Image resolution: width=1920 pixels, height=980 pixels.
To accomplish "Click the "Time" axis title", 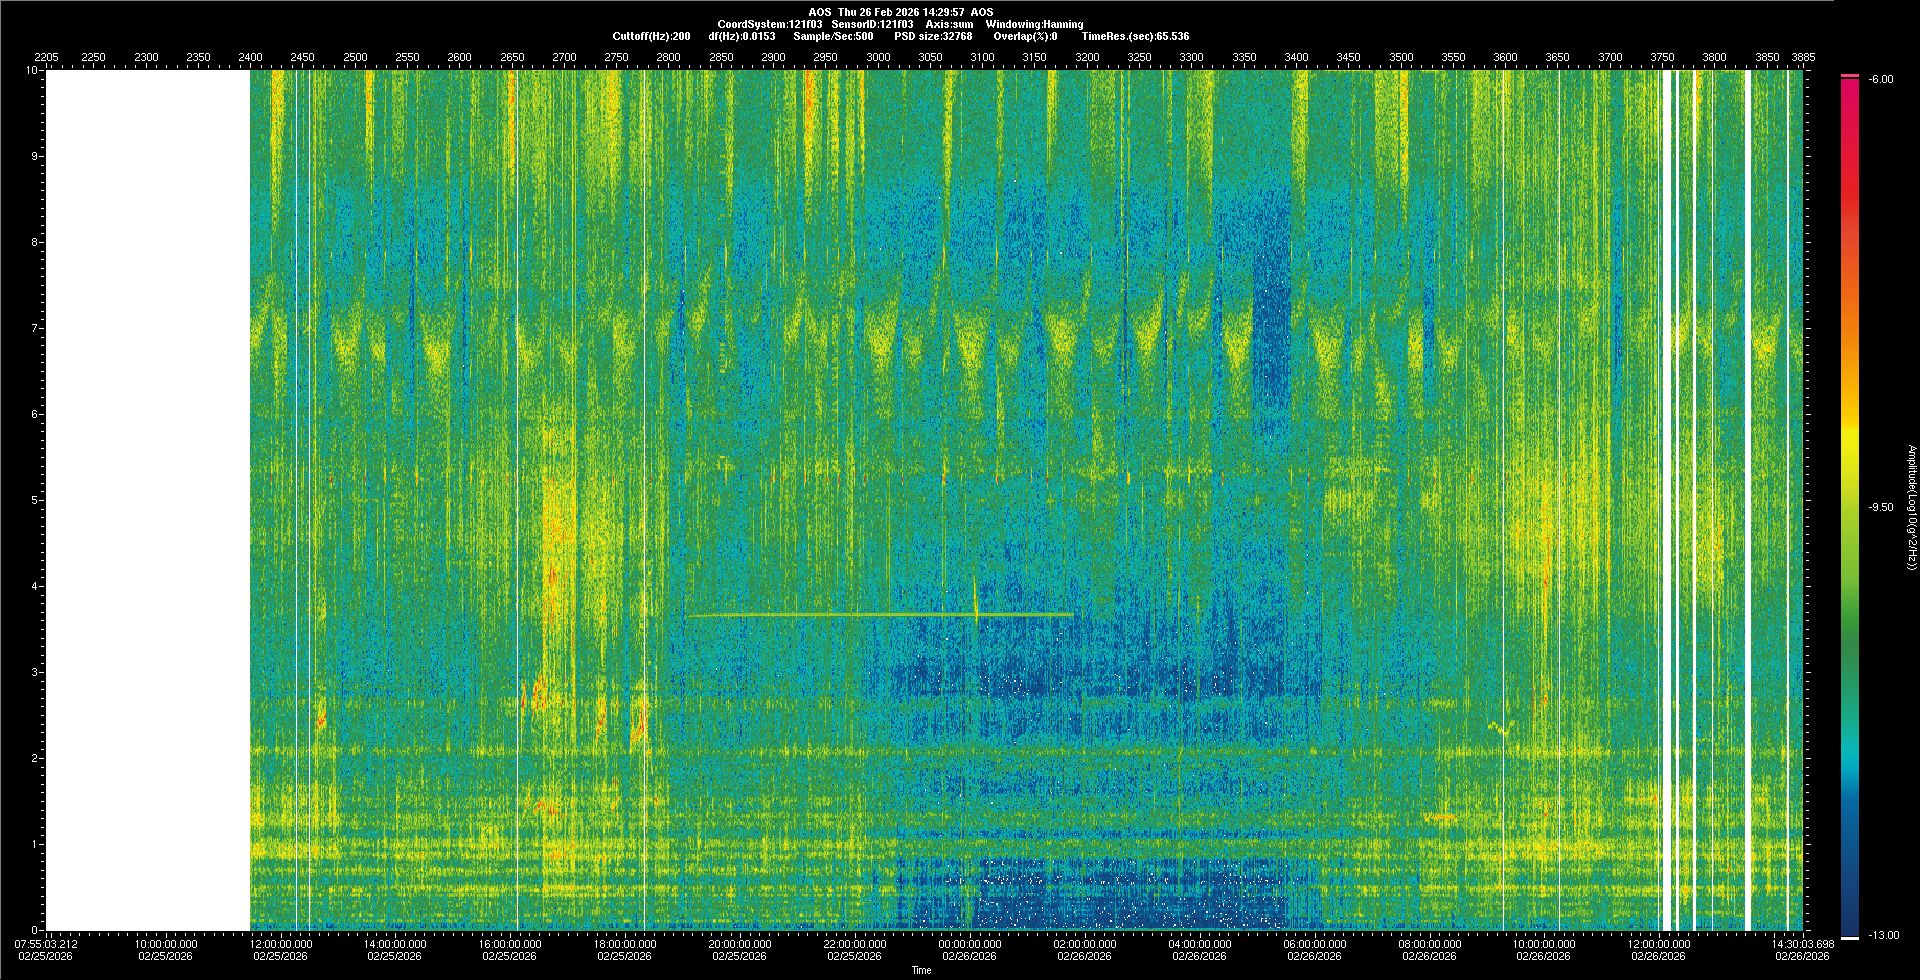I will (922, 970).
